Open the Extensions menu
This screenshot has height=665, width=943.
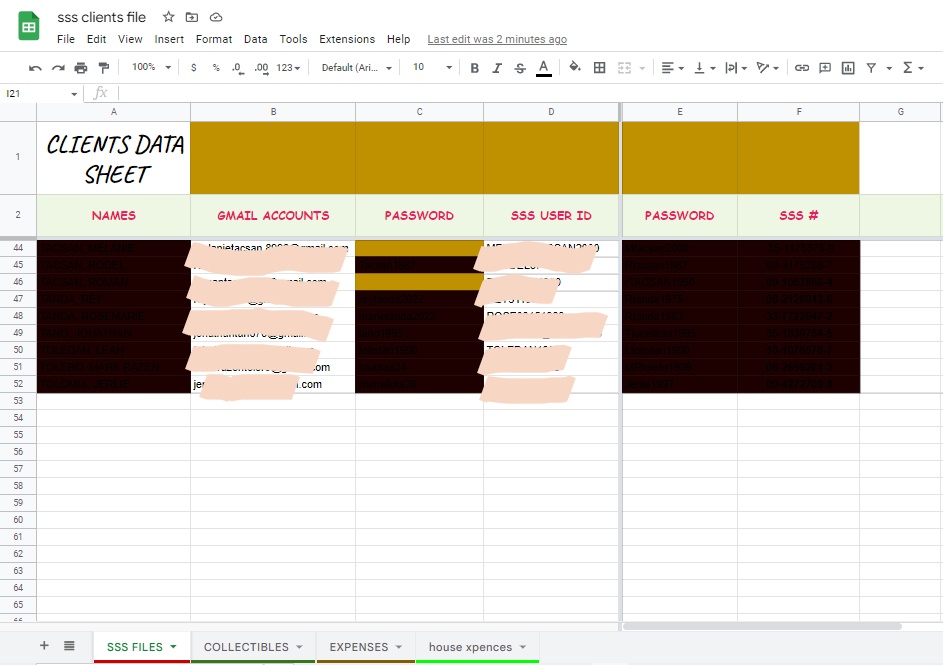(347, 39)
